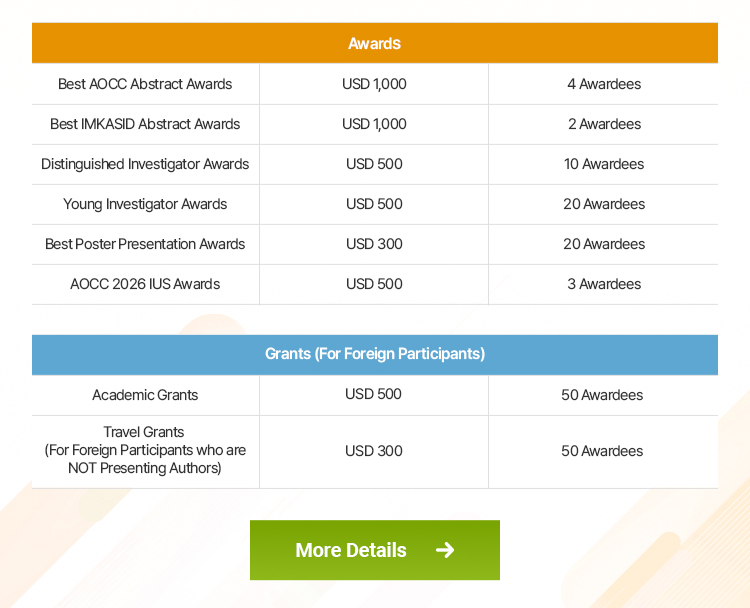Click Best AOCC Abstract Awards cell
The height and width of the screenshot is (608, 750).
pyautogui.click(x=145, y=84)
